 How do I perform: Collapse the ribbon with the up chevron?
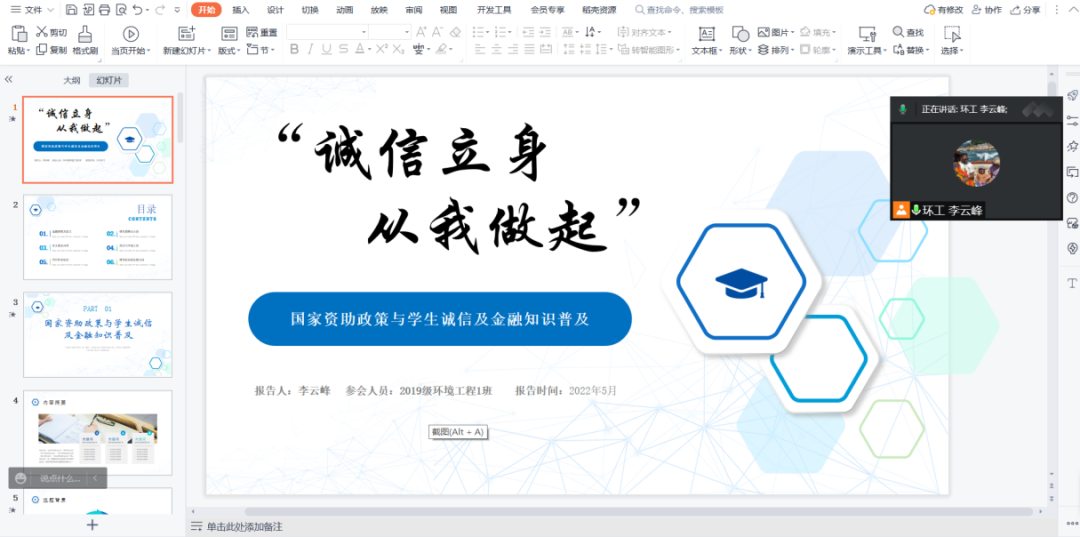[1074, 10]
